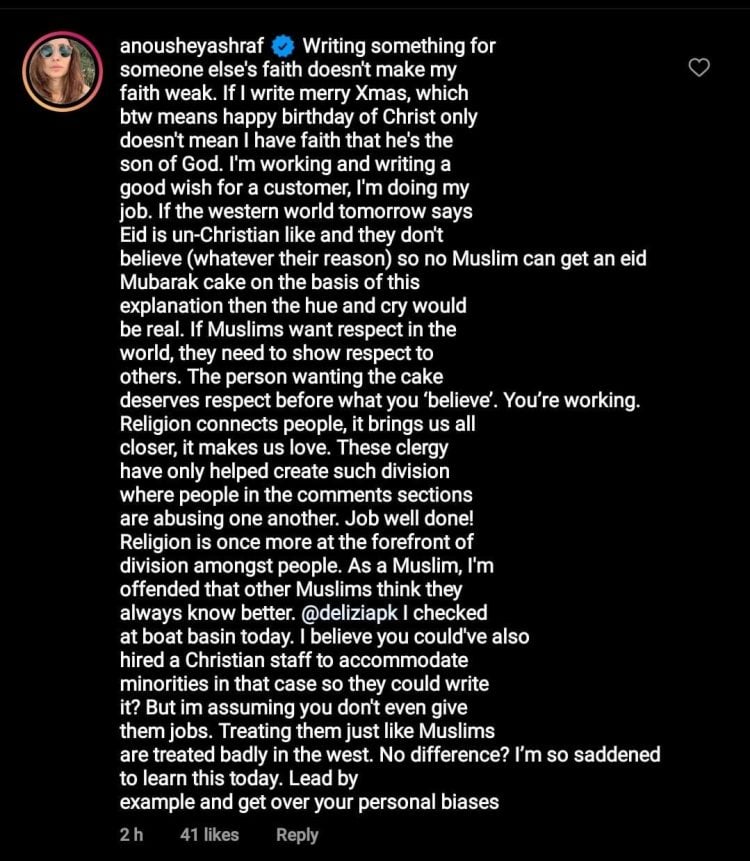Open the @deliziapk mention

pos(347,611)
